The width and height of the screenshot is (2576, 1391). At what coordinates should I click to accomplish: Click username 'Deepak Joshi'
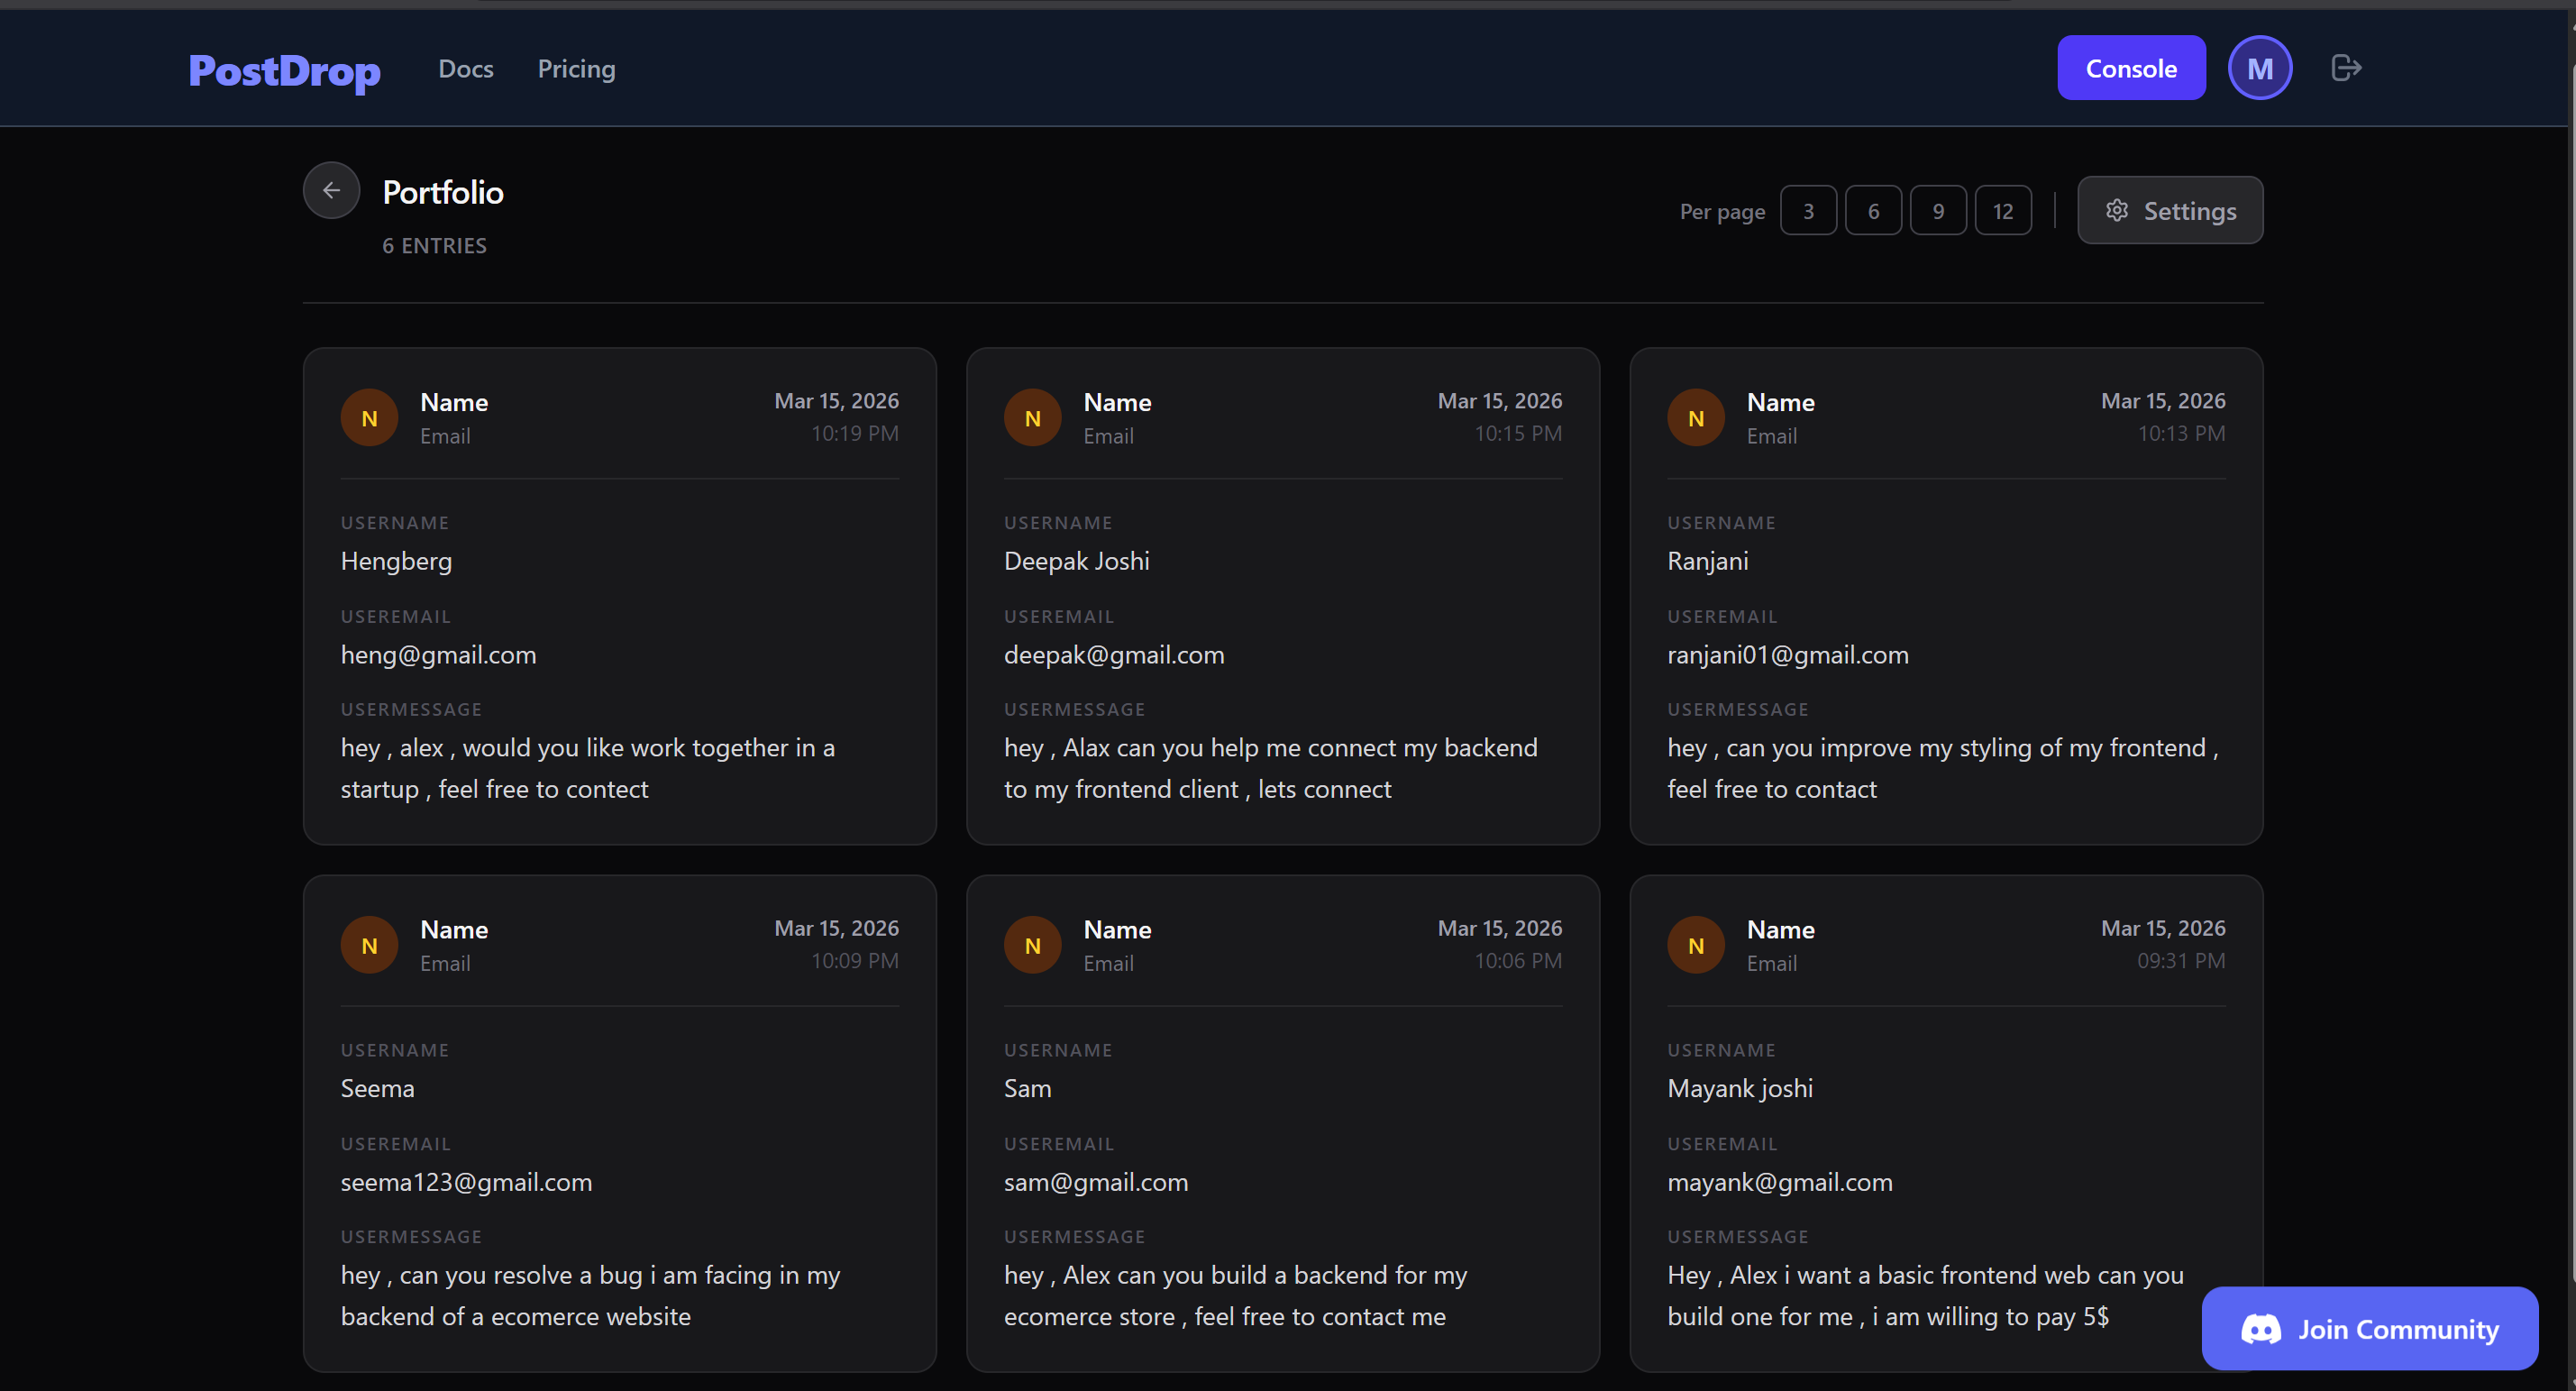click(1076, 561)
